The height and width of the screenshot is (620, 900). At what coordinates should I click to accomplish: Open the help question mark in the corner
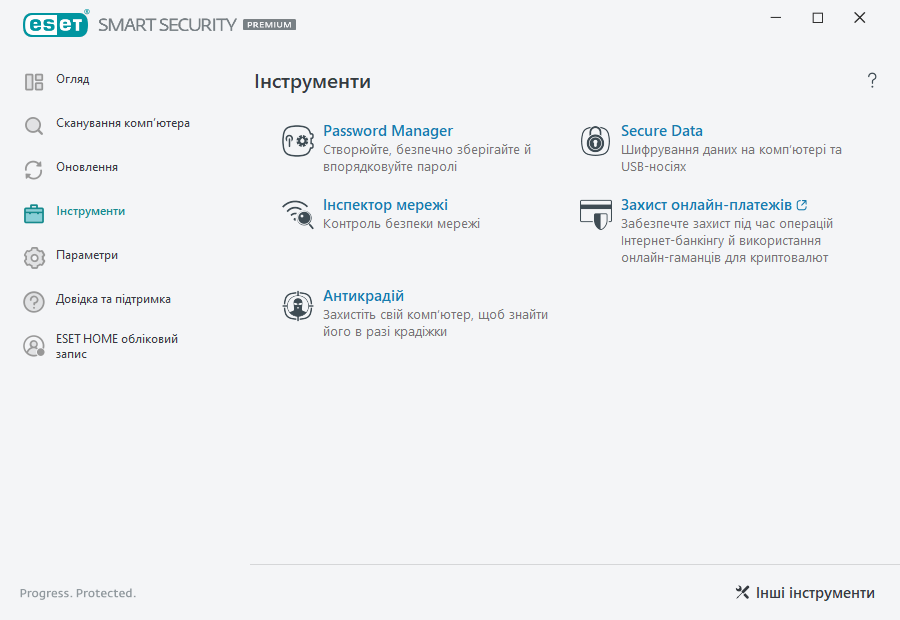click(871, 80)
